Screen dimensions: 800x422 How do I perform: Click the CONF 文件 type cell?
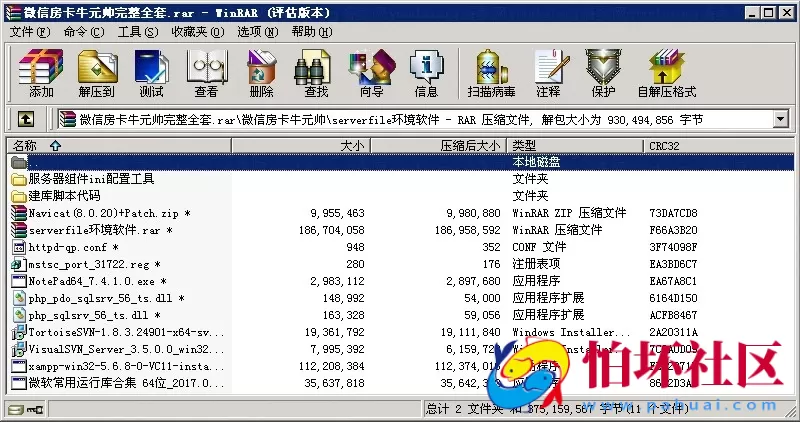pyautogui.click(x=539, y=247)
